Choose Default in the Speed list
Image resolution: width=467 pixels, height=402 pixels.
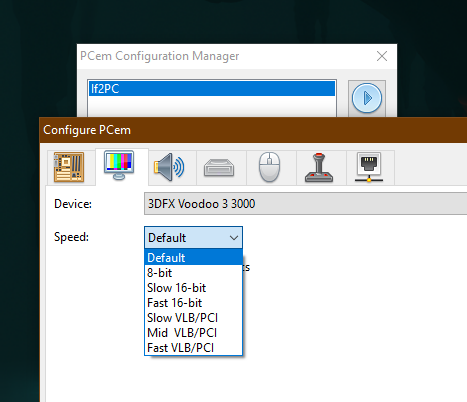(x=193, y=258)
